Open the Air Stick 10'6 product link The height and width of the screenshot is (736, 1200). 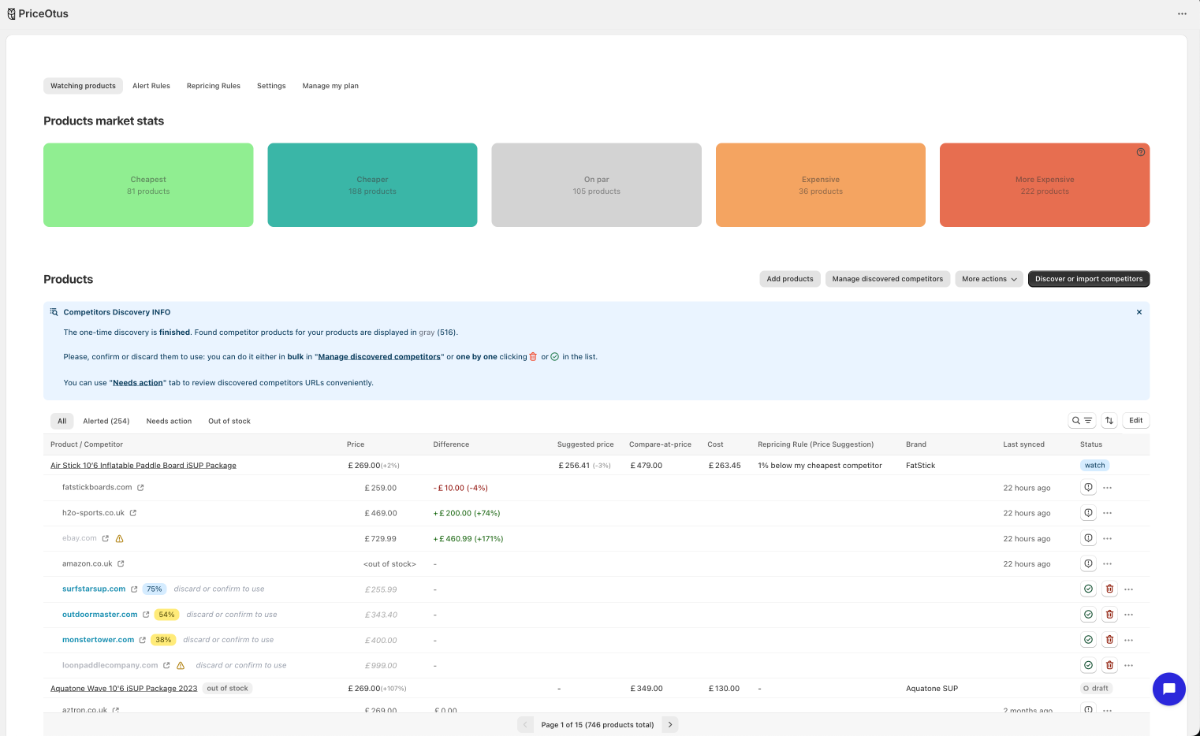click(x=143, y=465)
